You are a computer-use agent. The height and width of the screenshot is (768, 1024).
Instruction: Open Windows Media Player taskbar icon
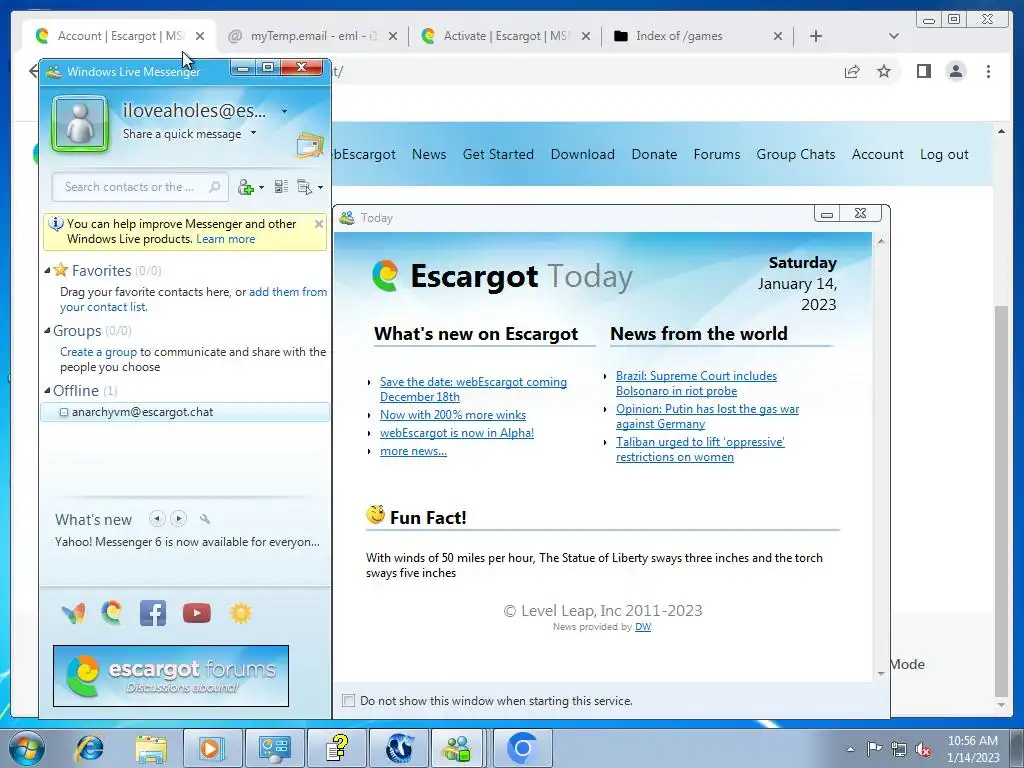[211, 748]
